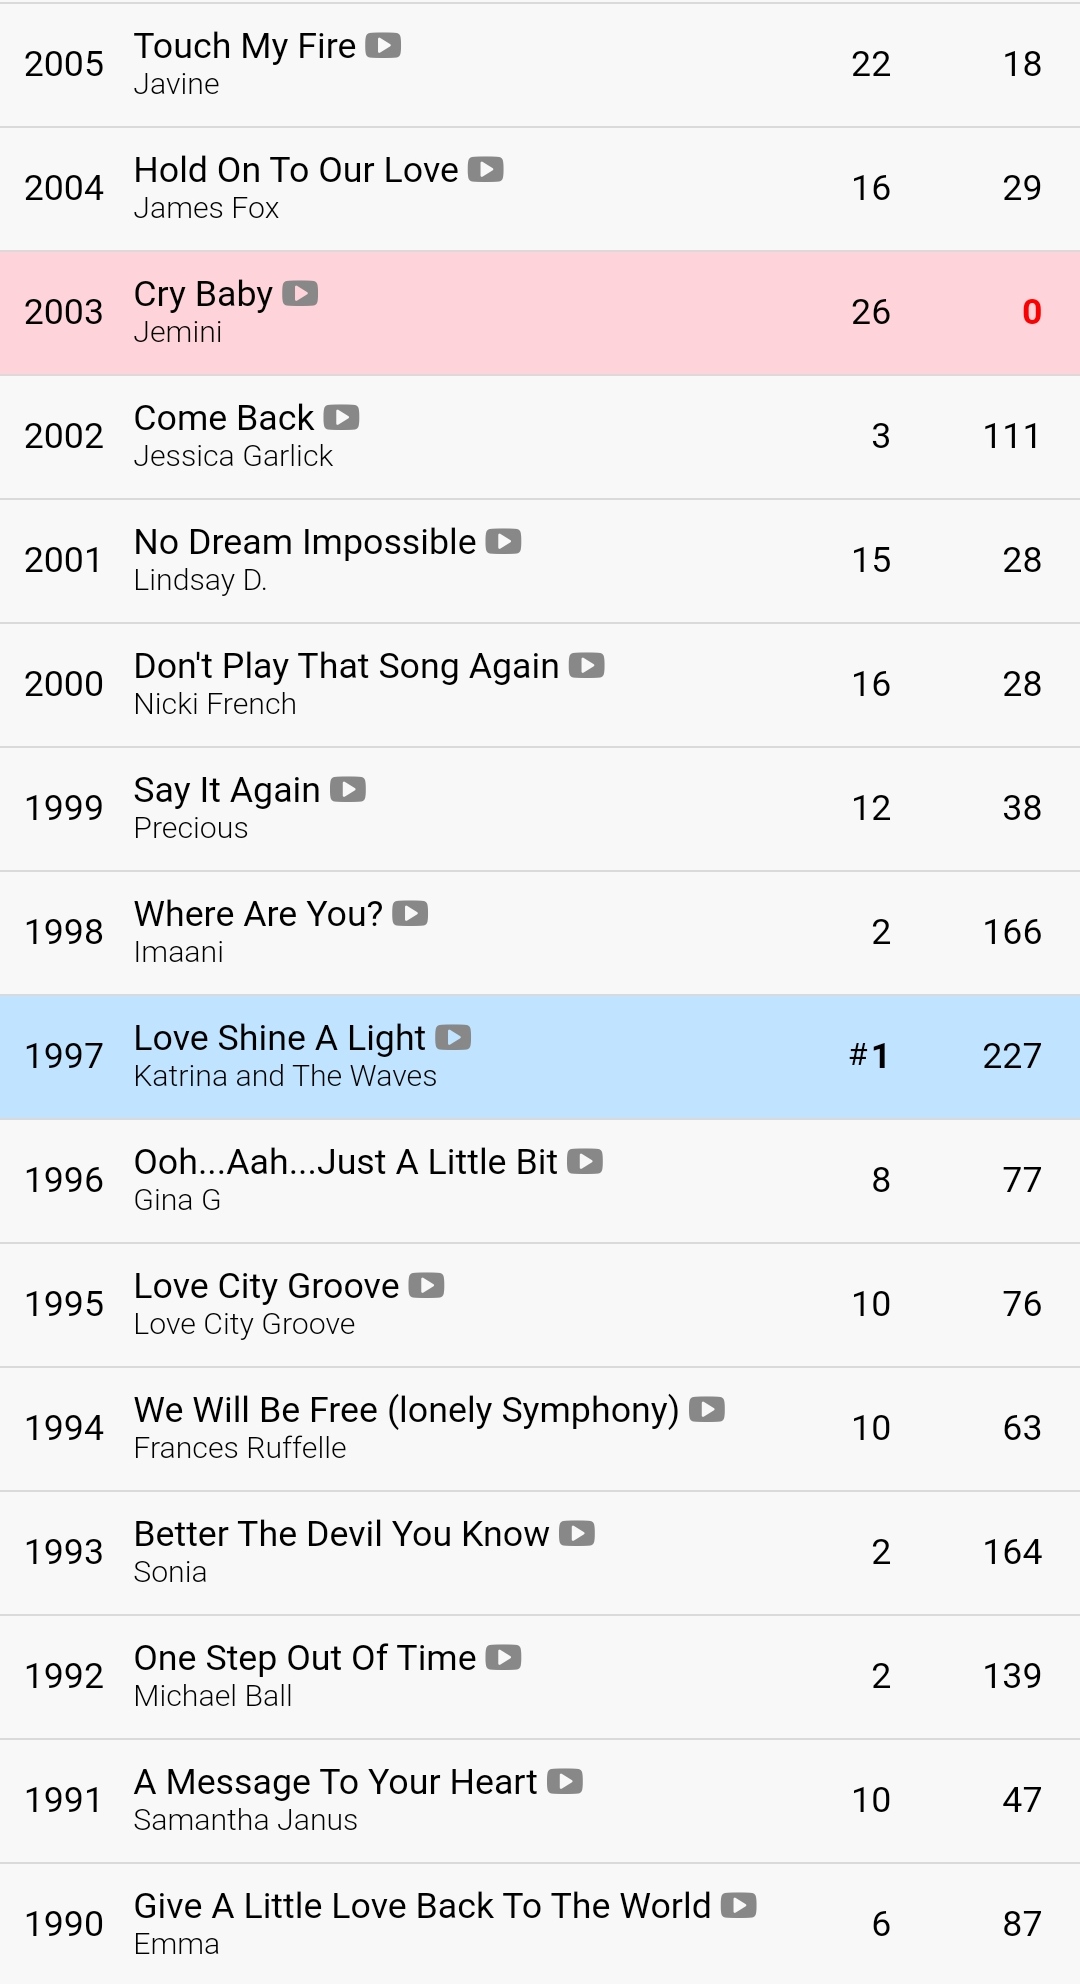This screenshot has height=1984, width=1080.
Task: Play We Will Be Free video
Action: pyautogui.click(x=707, y=1410)
